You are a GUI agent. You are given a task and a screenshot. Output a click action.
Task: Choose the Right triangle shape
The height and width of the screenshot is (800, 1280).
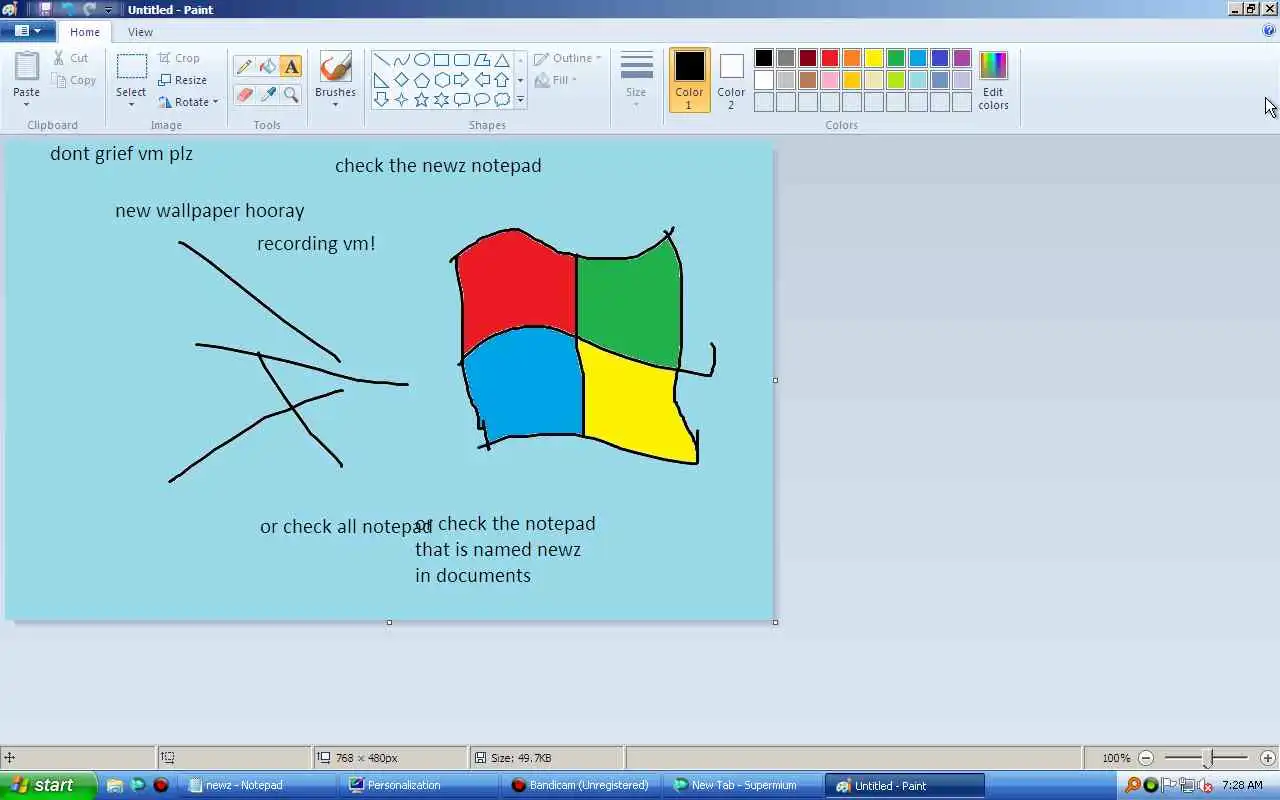click(381, 80)
